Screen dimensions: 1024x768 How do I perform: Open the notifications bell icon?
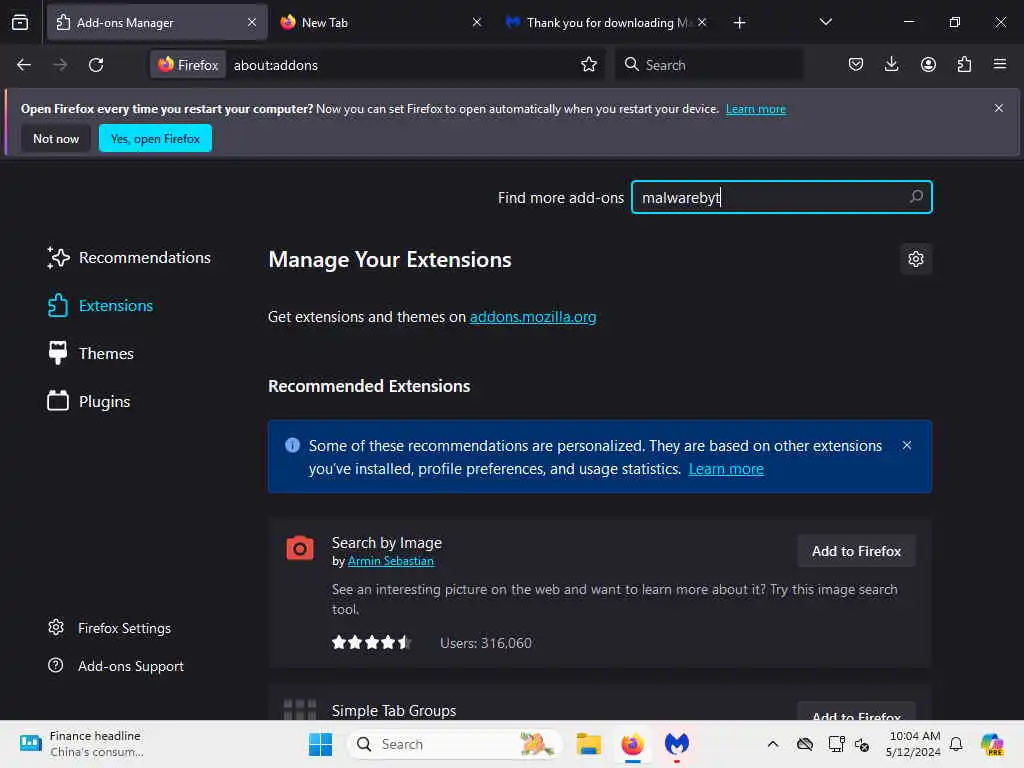(956, 744)
